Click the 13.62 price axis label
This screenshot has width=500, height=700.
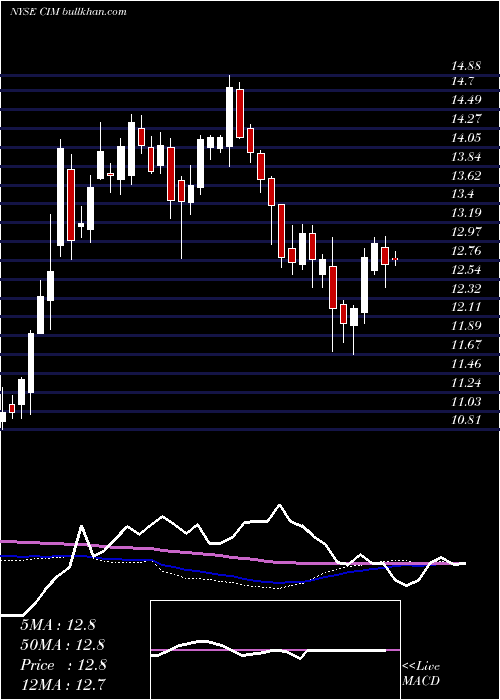click(466, 175)
